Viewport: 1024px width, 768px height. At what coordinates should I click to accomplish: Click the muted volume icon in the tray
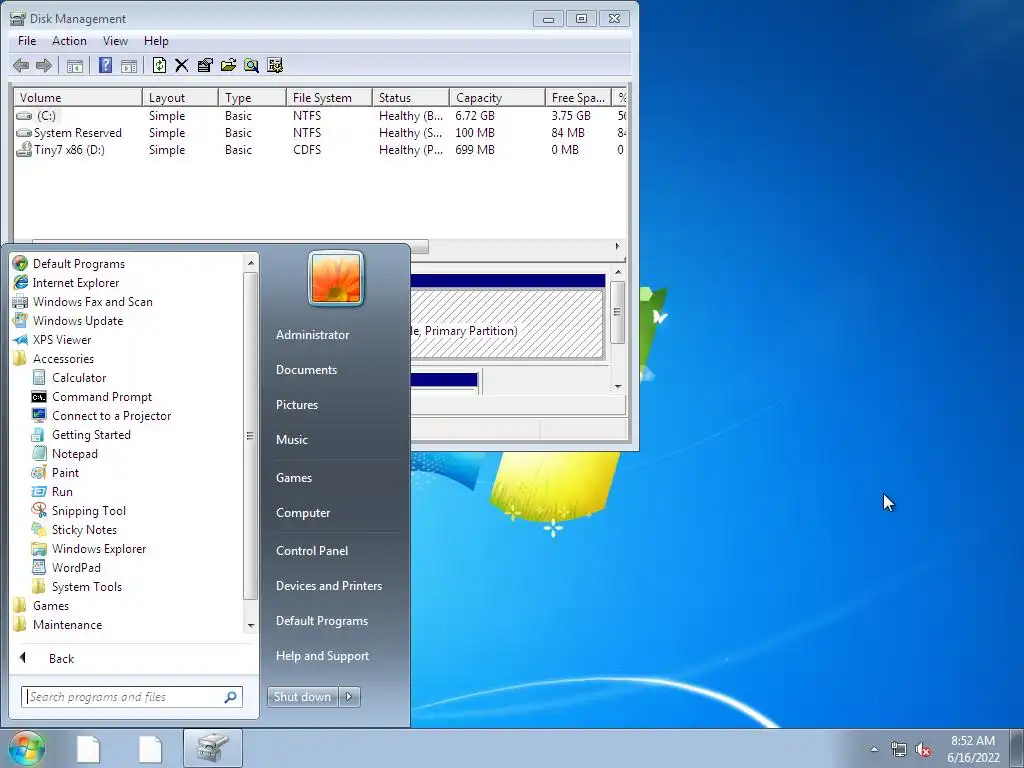pos(922,750)
